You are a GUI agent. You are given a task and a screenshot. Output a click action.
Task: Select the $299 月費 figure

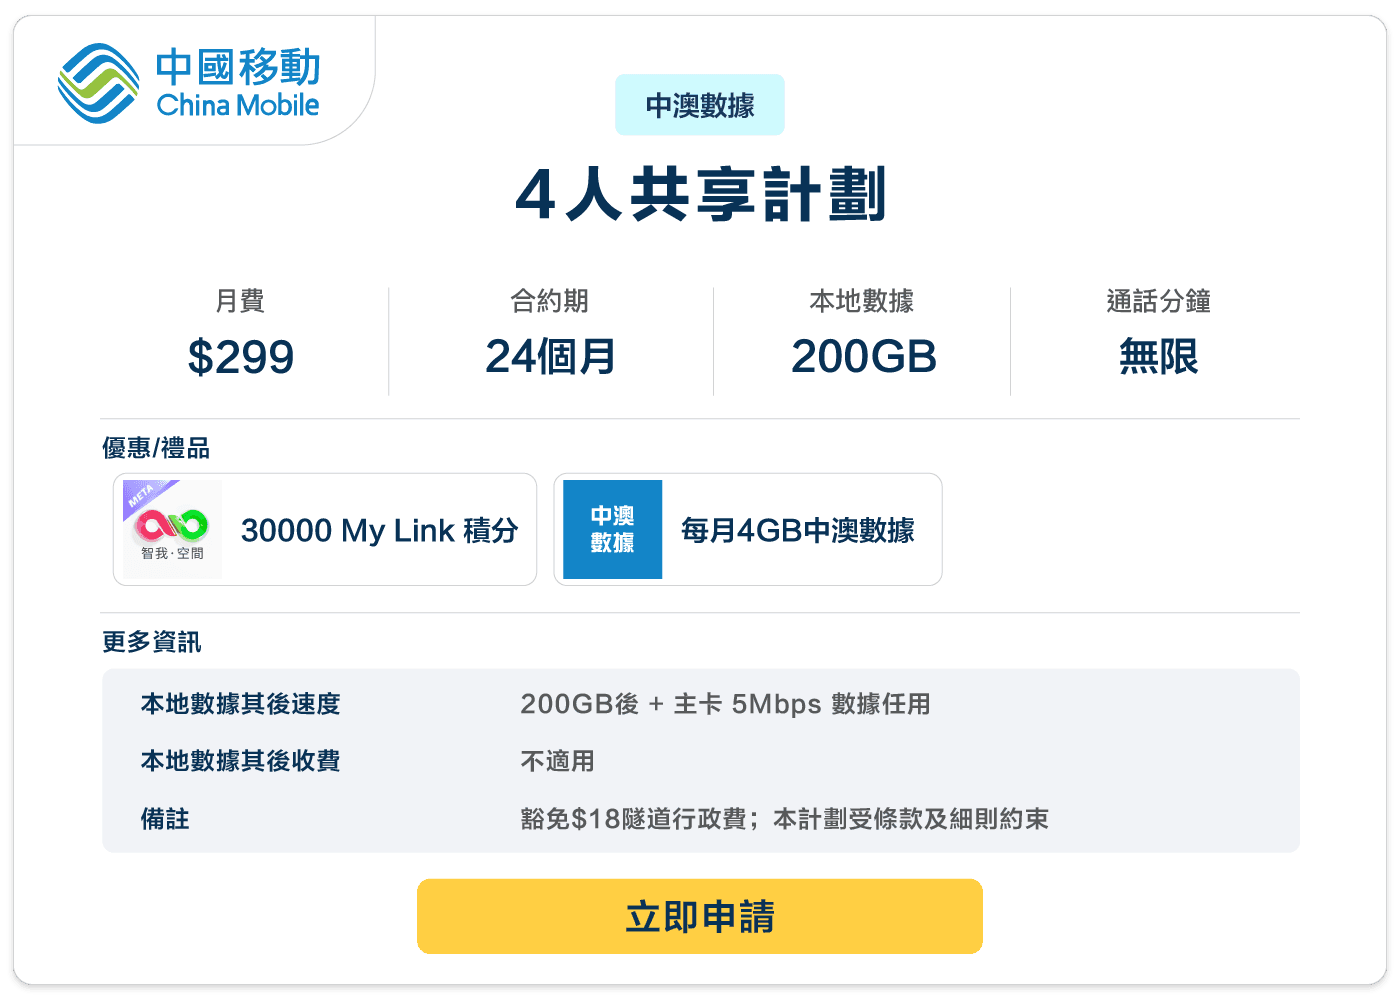coord(243,357)
